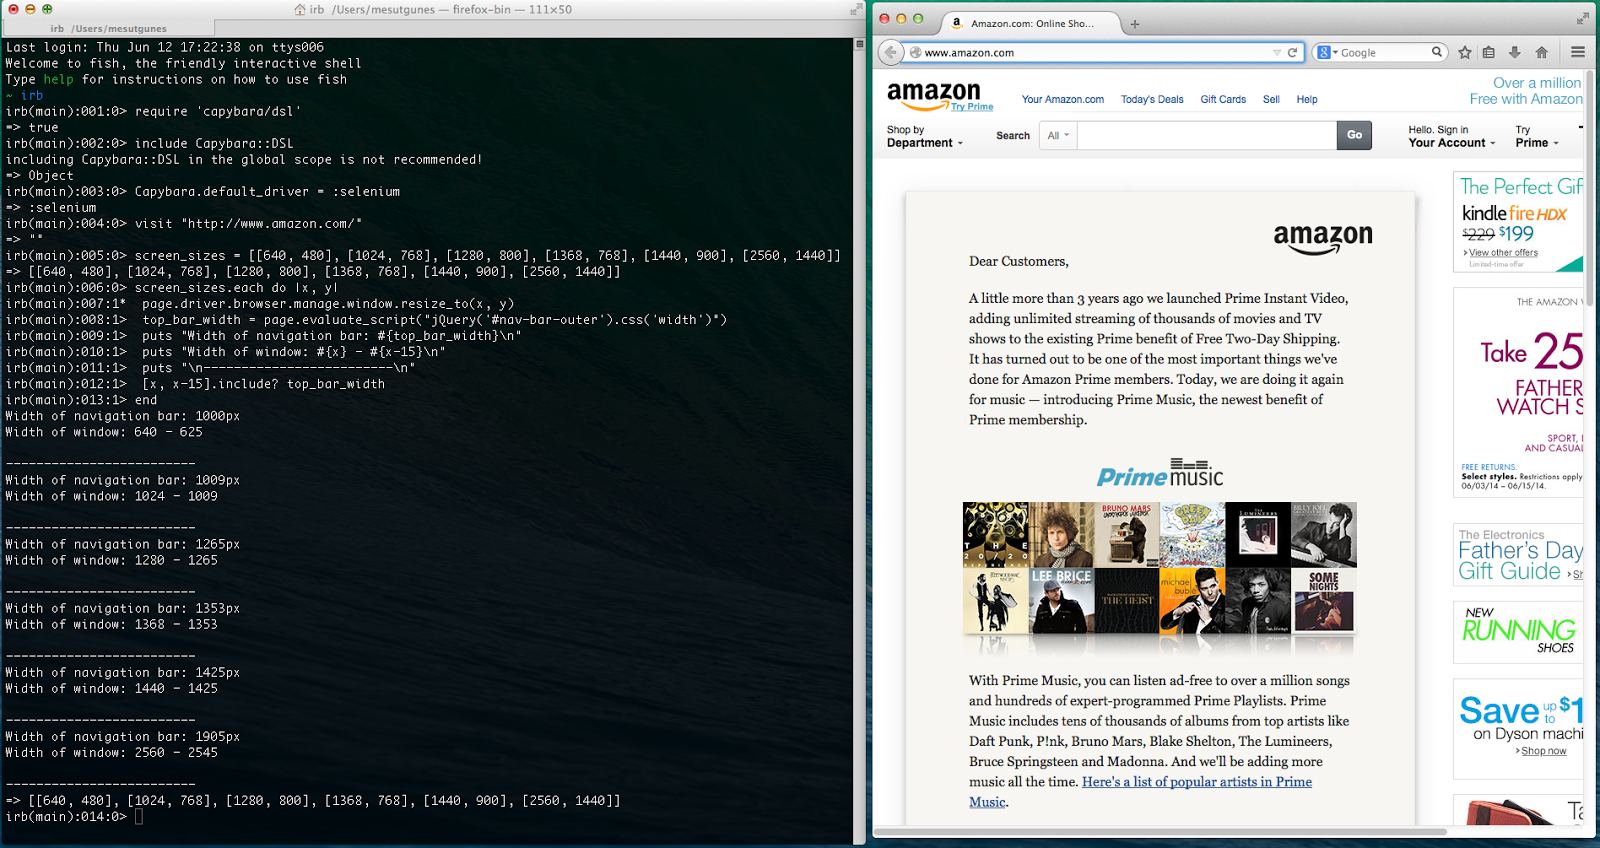
Task: Click the Google search input box
Action: 1385,52
